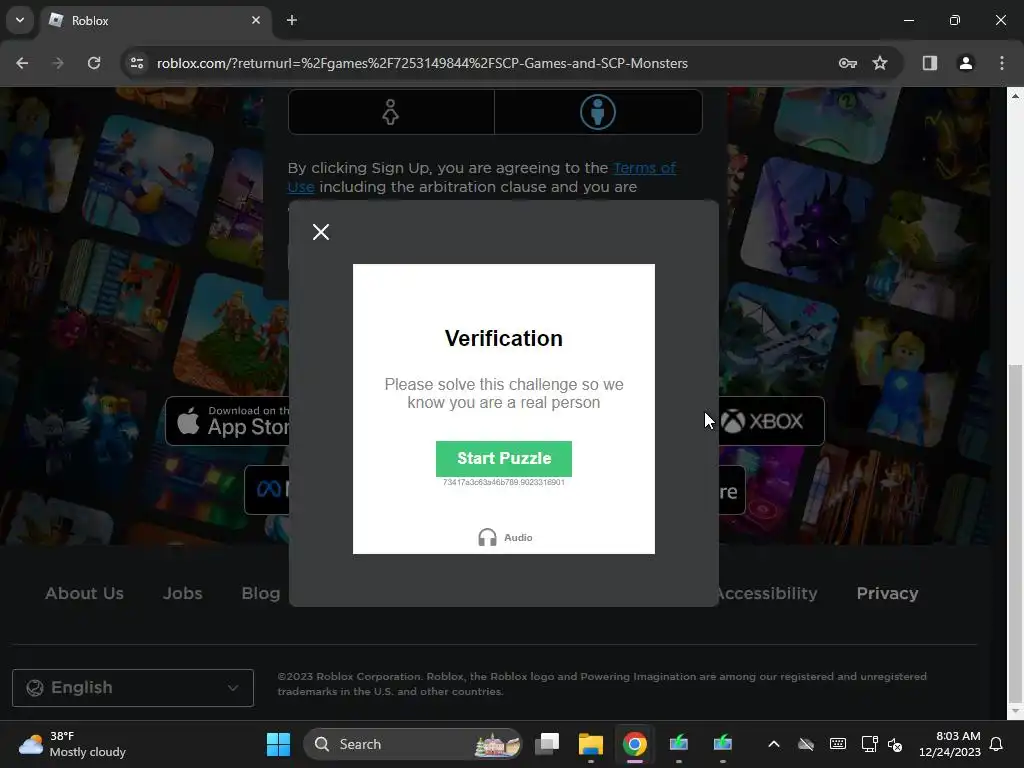This screenshot has width=1024, height=768.
Task: Reload the Roblox page
Action: coord(94,63)
